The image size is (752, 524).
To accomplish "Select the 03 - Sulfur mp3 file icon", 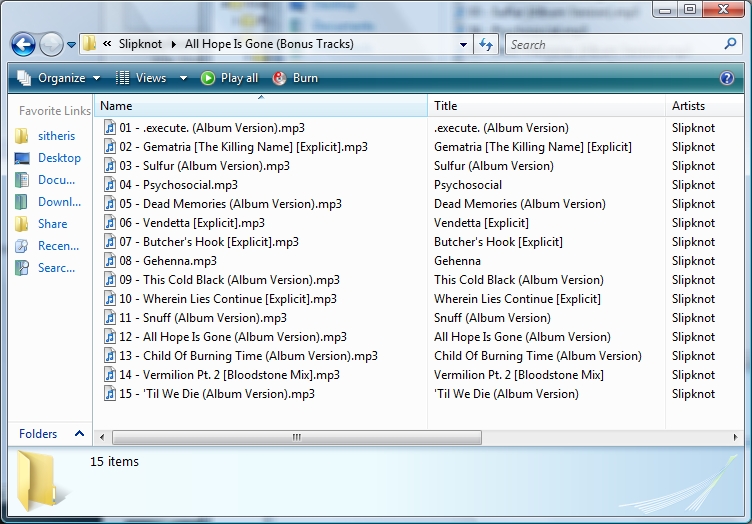I will 110,166.
